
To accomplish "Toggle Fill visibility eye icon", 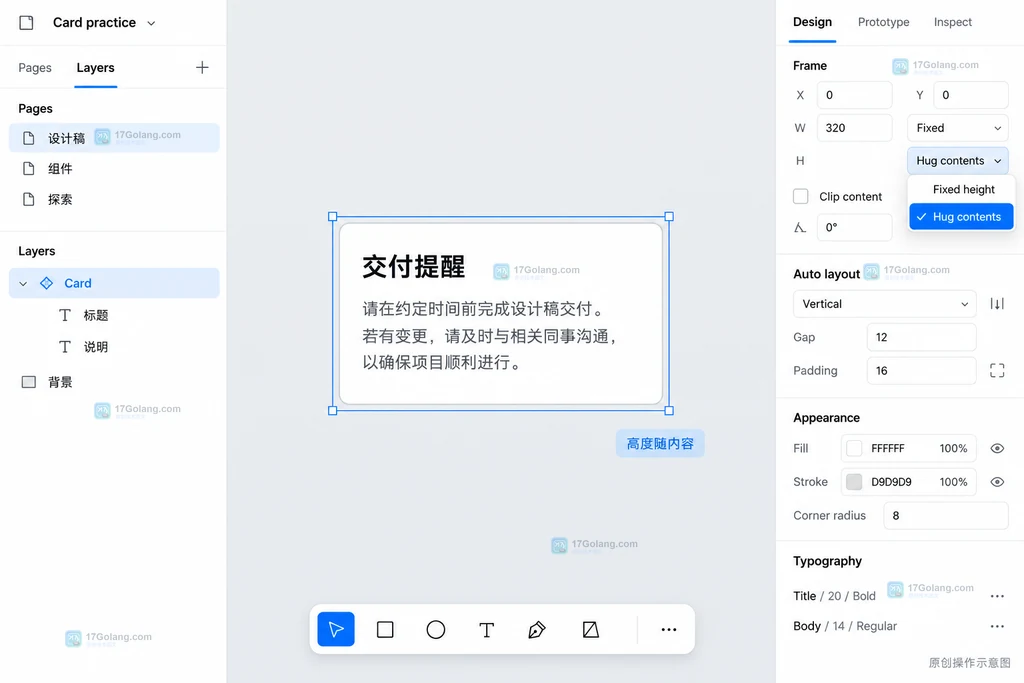I will click(997, 448).
